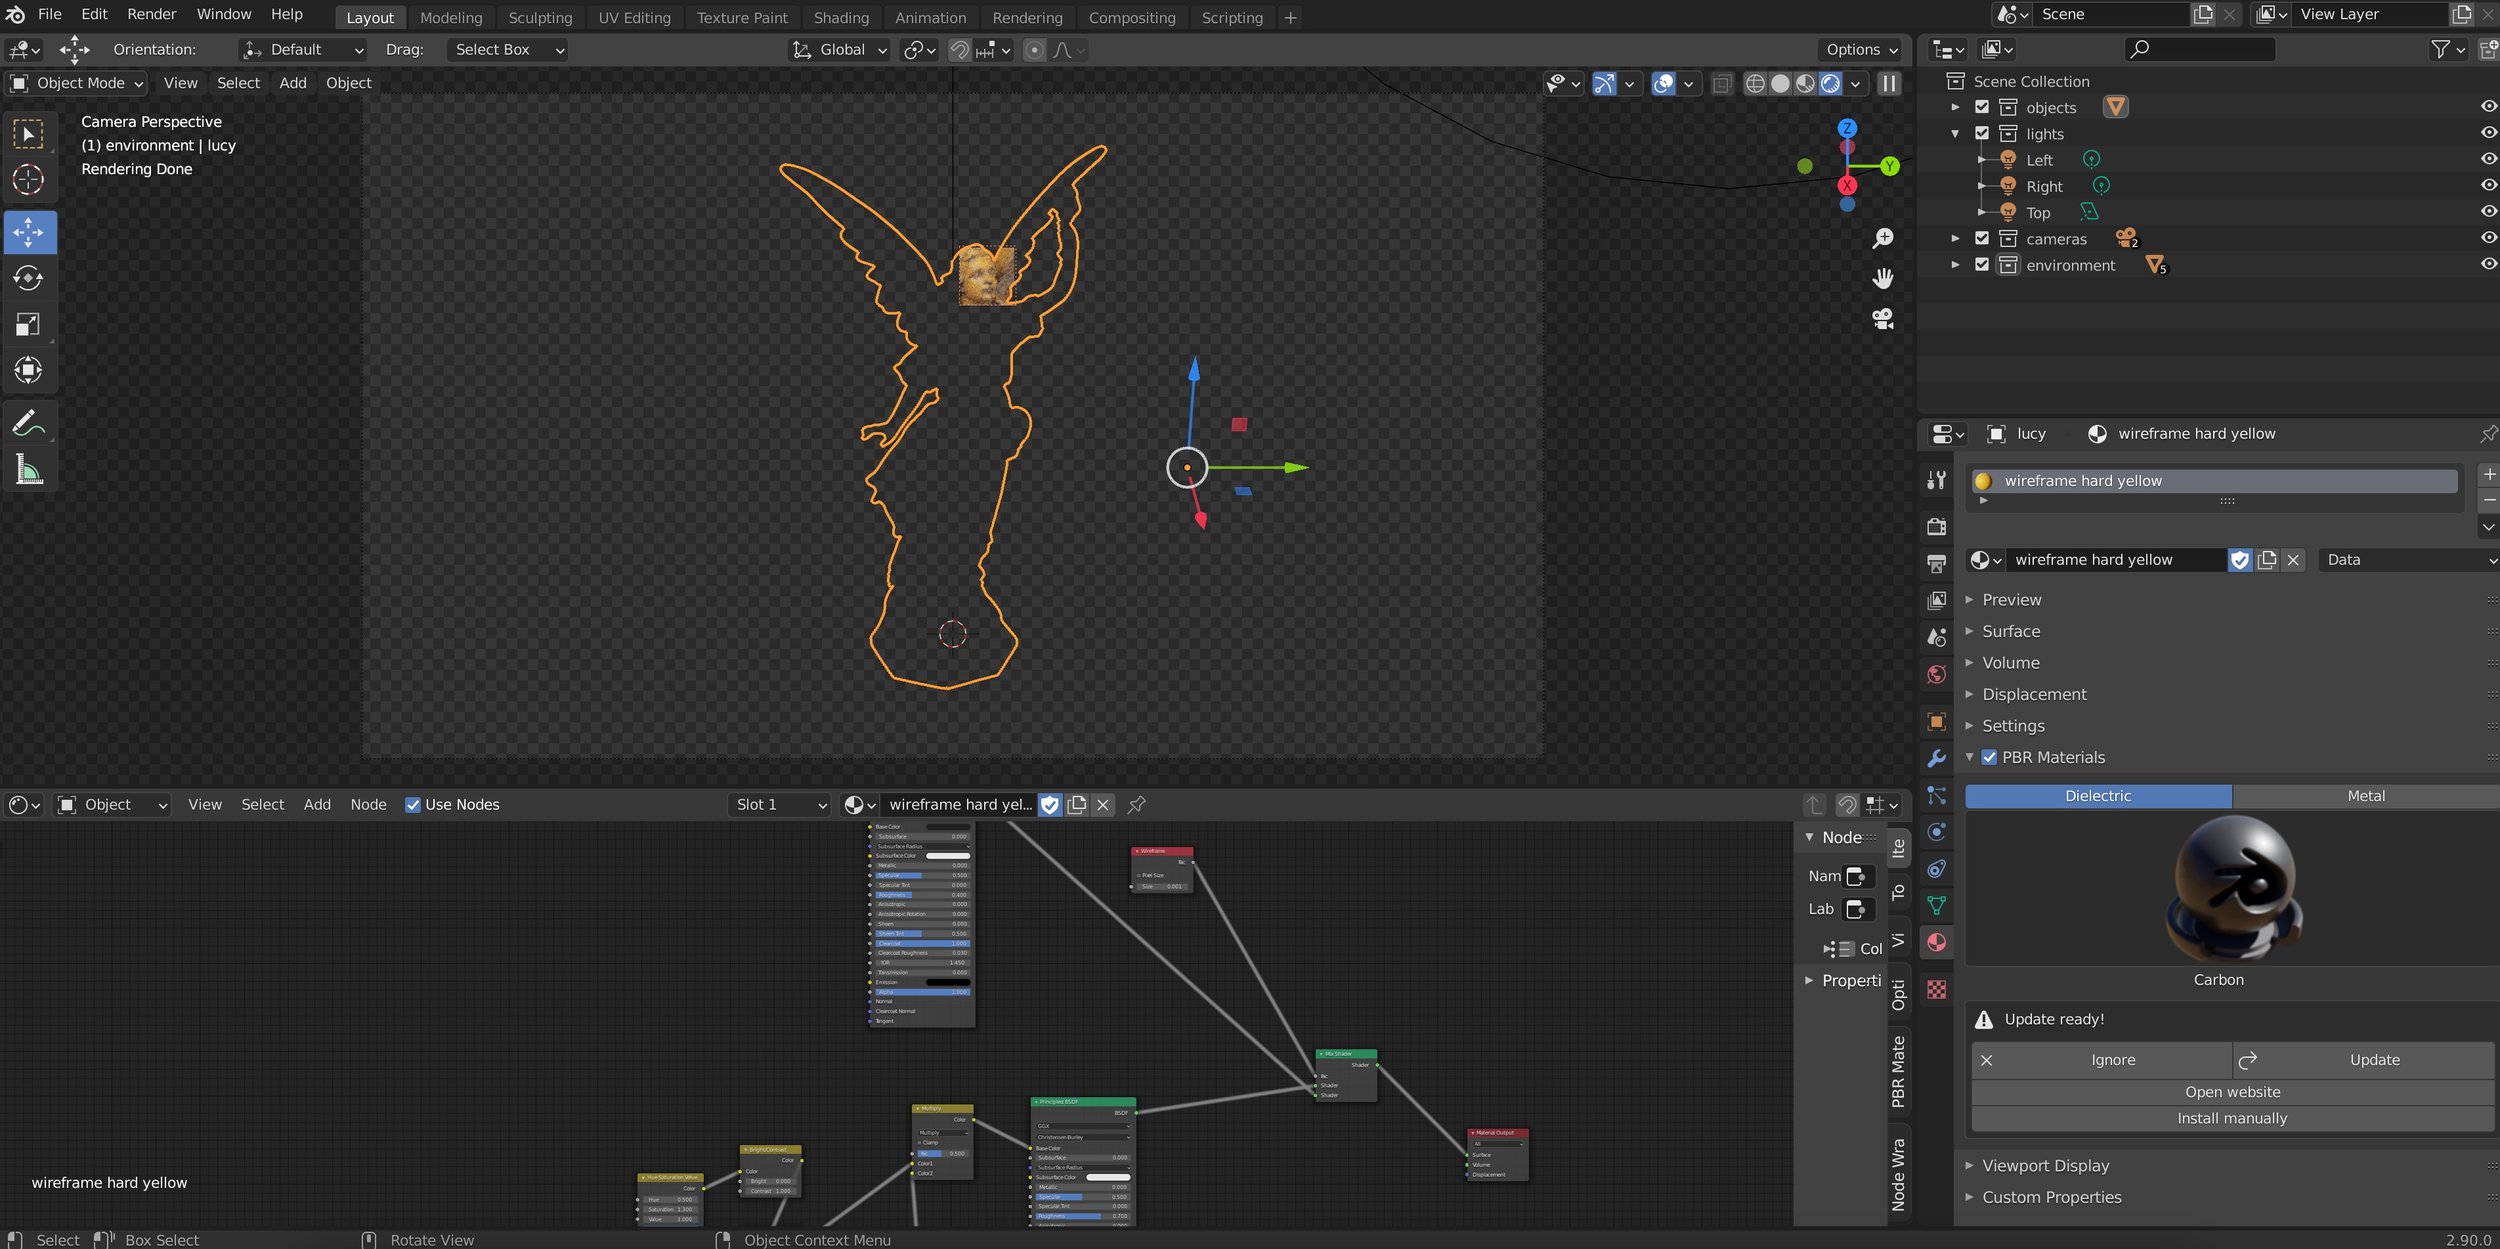Open the Orientation Default dropdown
2500x1249 pixels.
point(303,50)
